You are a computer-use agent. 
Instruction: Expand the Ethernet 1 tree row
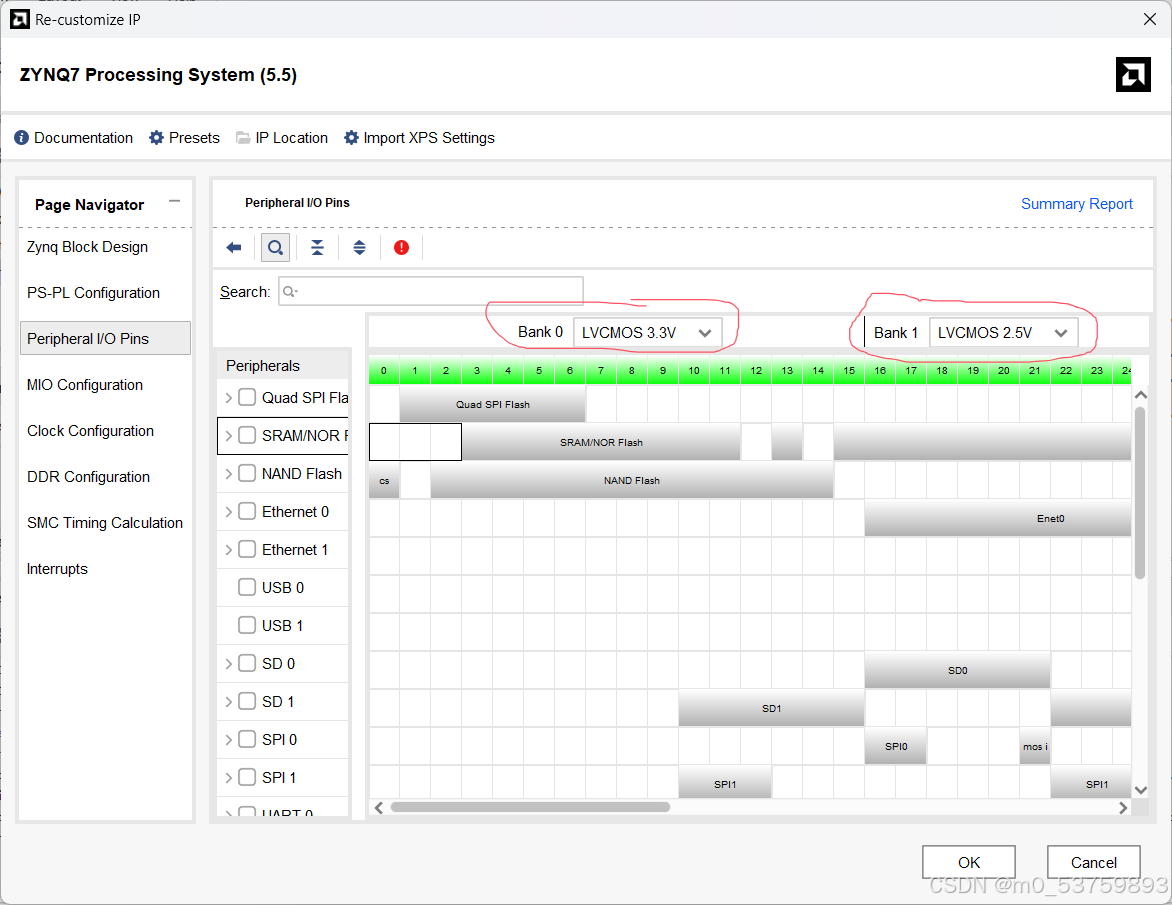[x=229, y=550]
